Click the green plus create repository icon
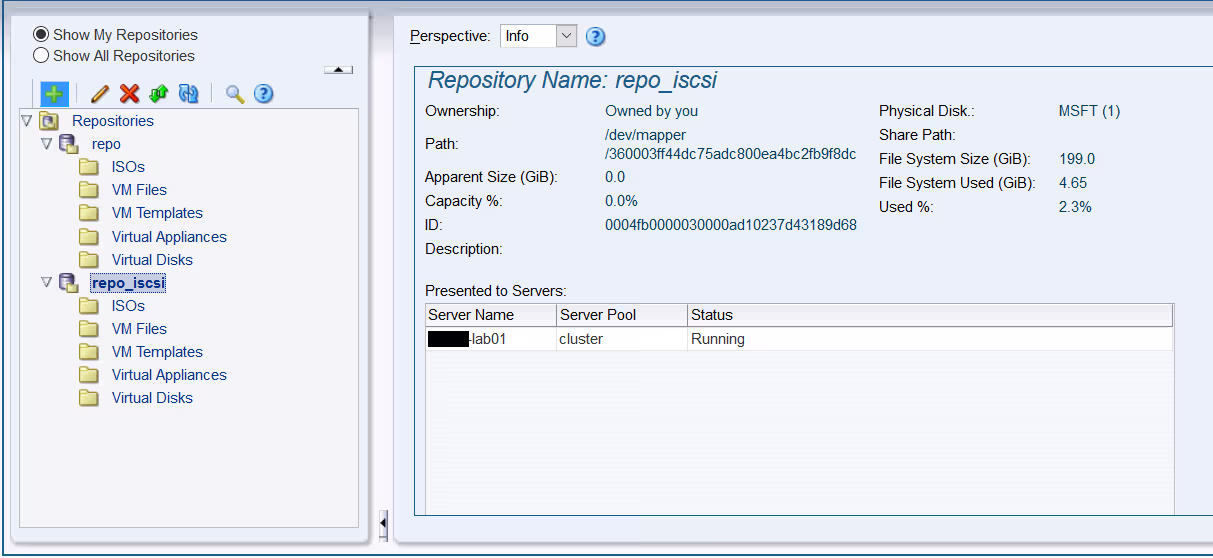1213x558 pixels. [x=54, y=94]
